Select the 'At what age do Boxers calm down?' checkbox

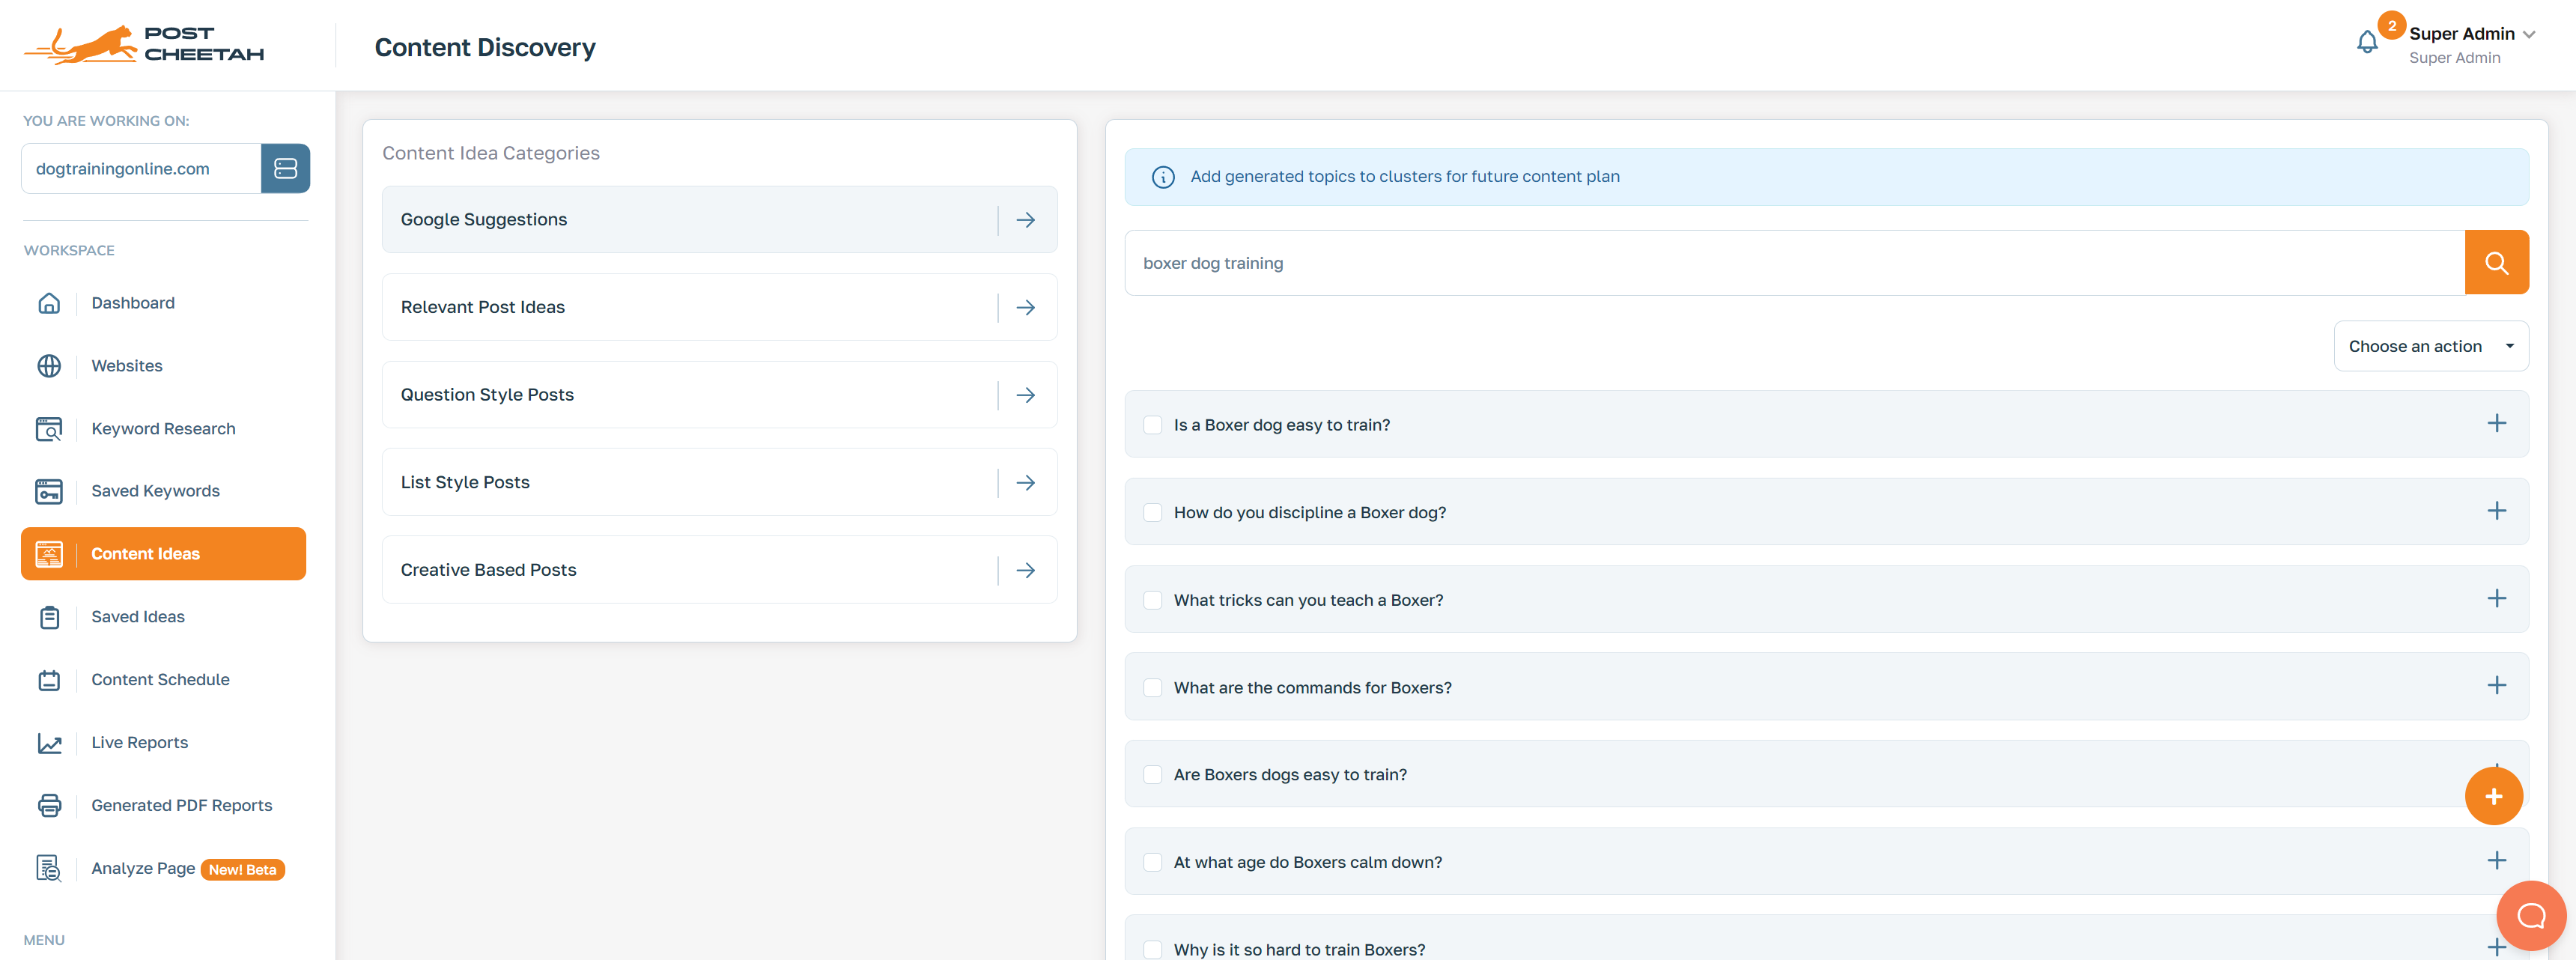pyautogui.click(x=1153, y=862)
